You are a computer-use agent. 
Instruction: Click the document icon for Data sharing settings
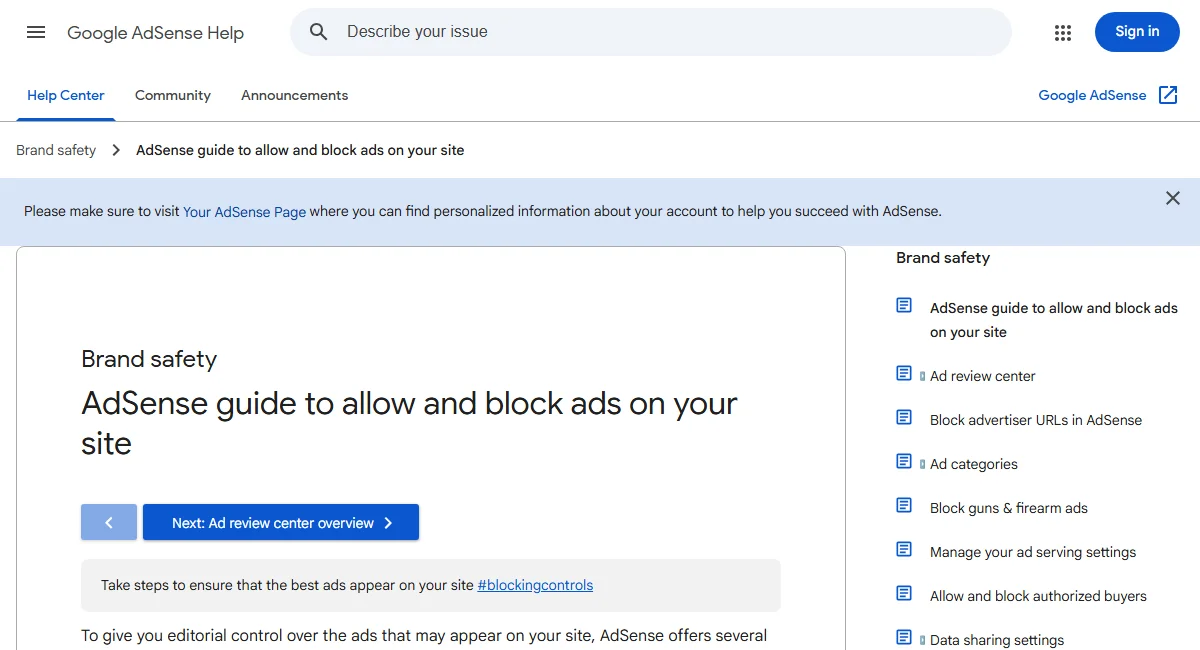[904, 637]
